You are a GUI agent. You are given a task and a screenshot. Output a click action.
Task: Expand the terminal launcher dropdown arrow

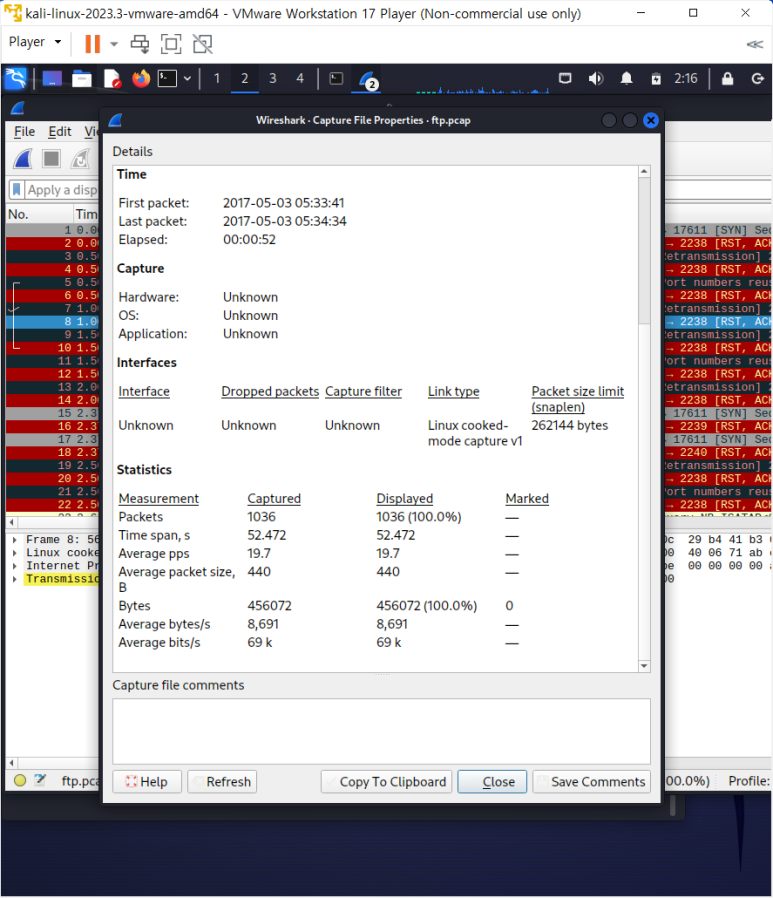[187, 79]
